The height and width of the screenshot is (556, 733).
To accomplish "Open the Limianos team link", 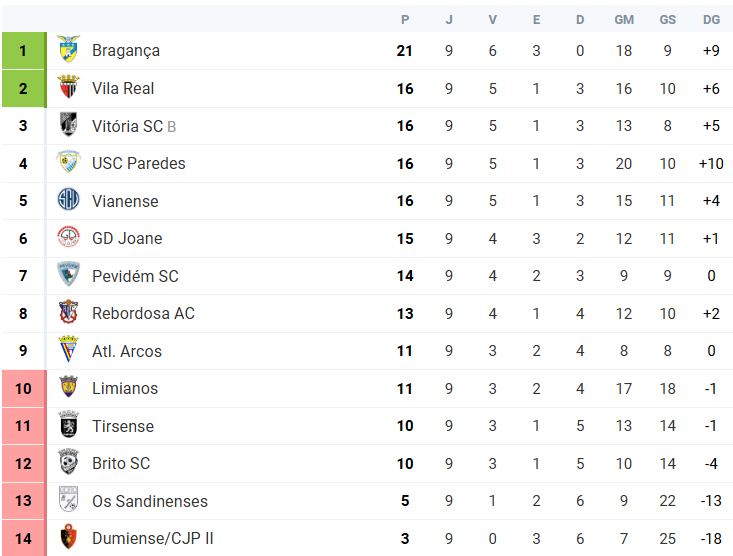I will (125, 389).
